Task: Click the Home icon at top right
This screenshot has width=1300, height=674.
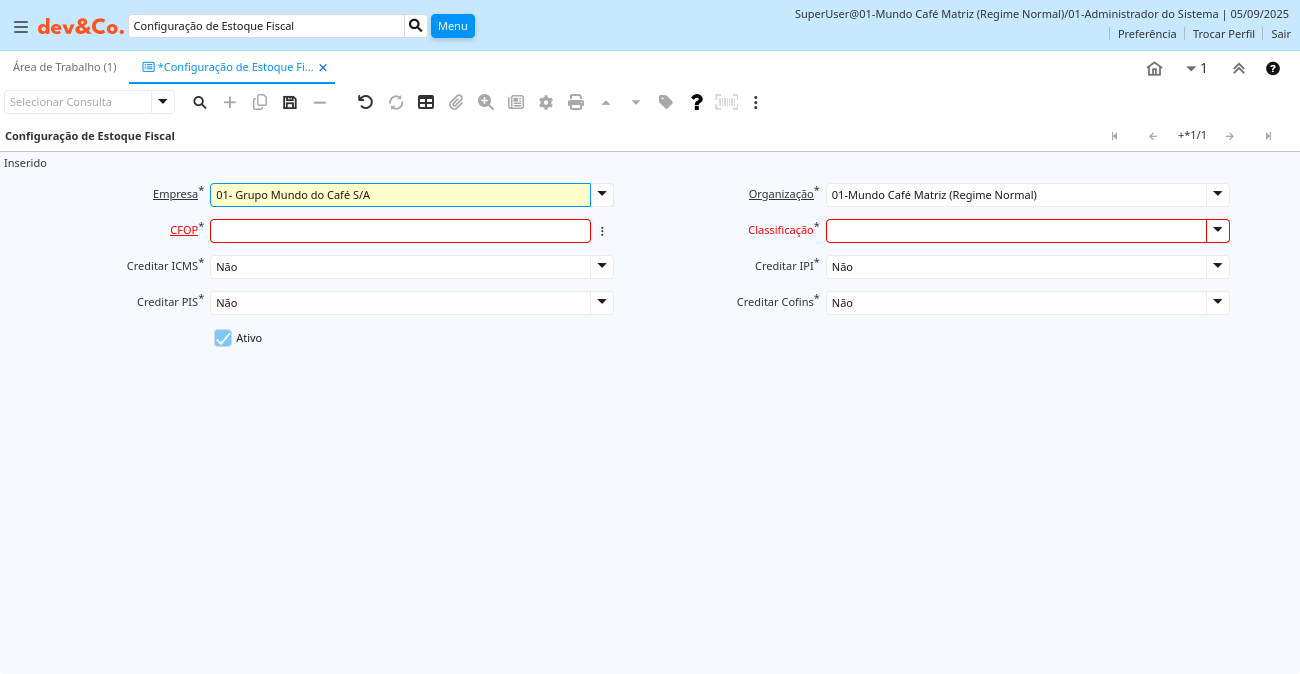Action: pyautogui.click(x=1154, y=68)
